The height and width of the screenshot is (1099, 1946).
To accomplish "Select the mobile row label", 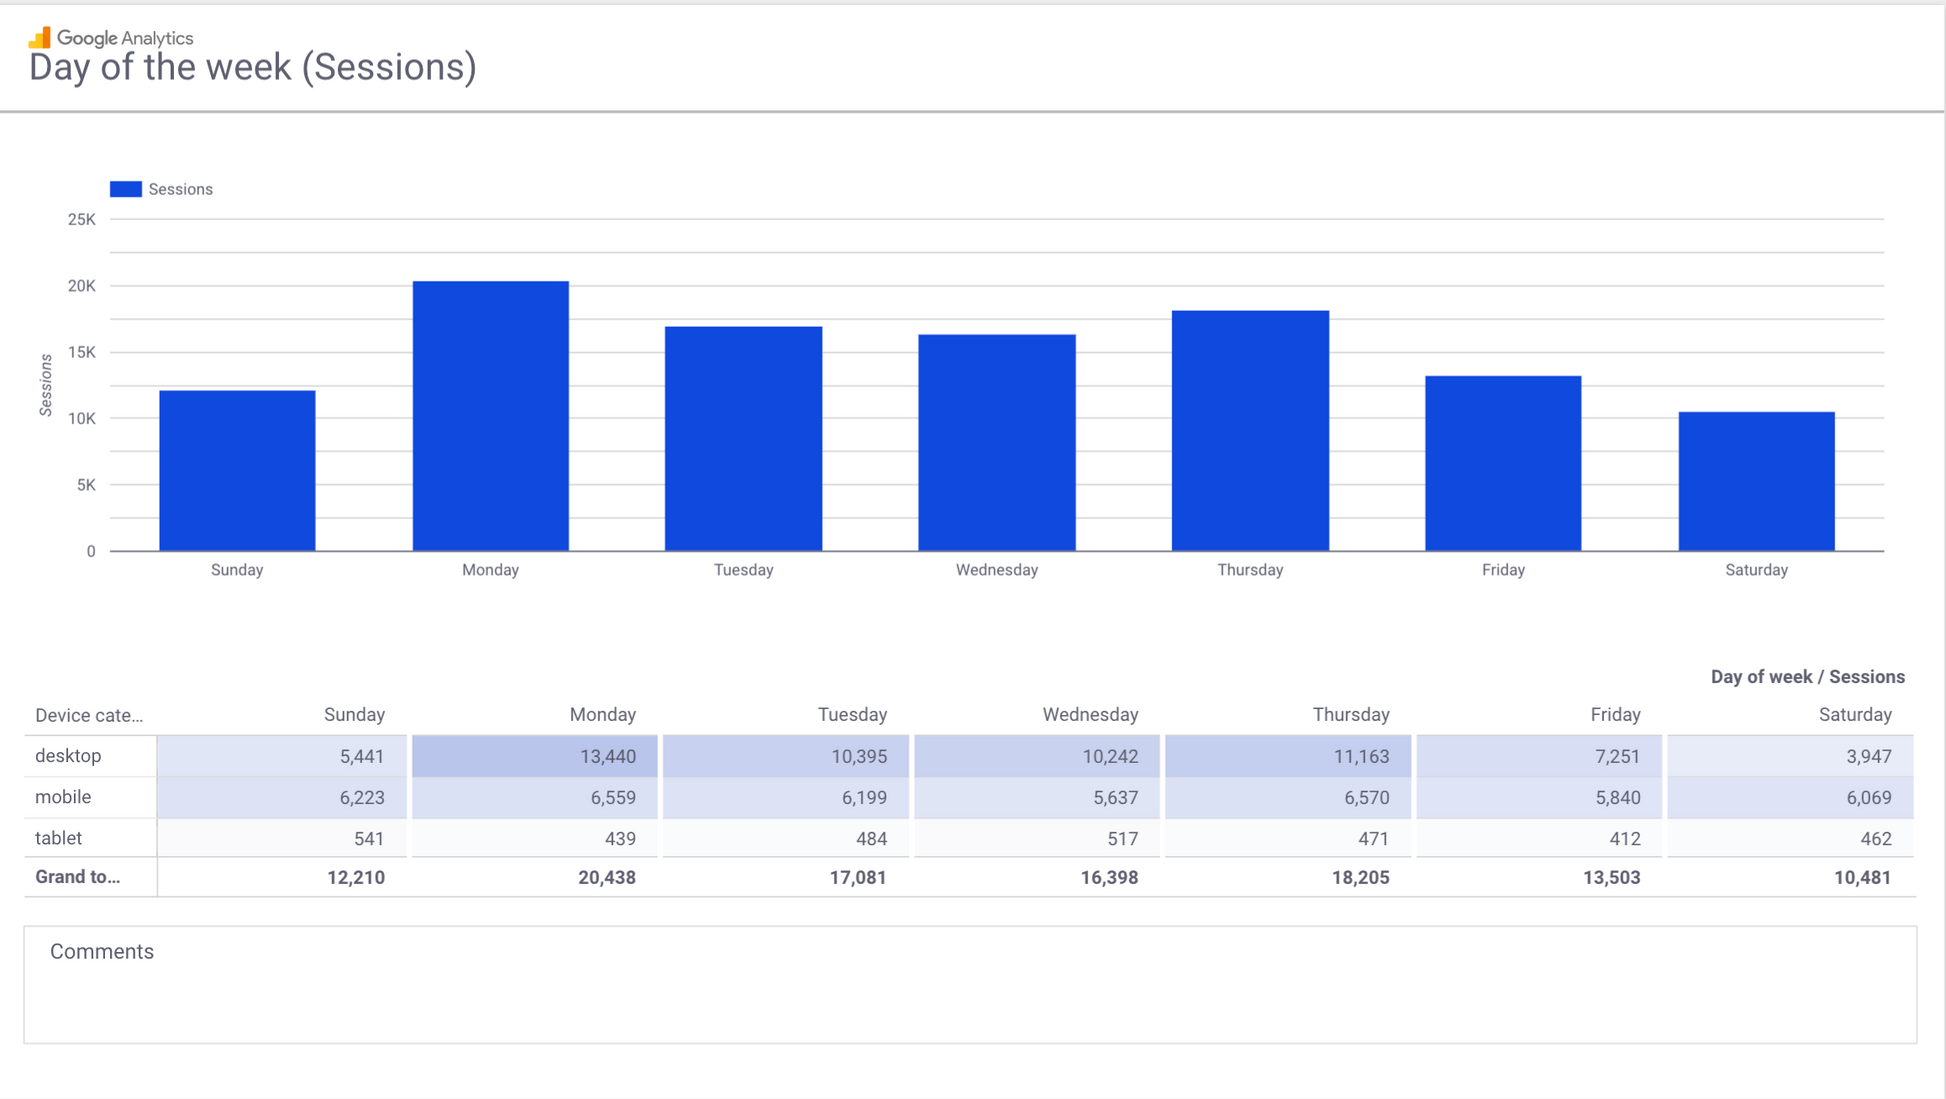I will 63,797.
